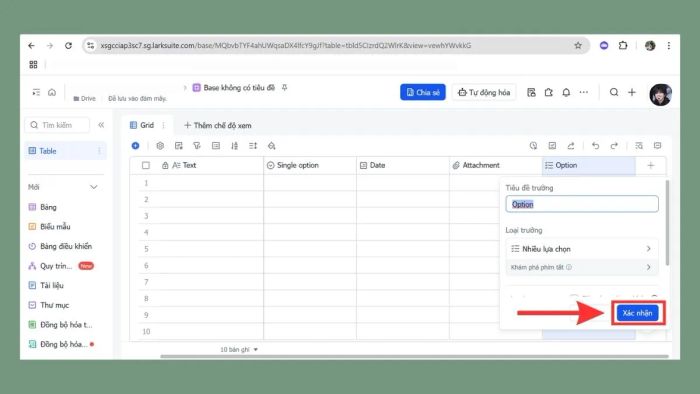Bookmark the page with star icon
Viewport: 700px width, 394px height.
click(578, 46)
